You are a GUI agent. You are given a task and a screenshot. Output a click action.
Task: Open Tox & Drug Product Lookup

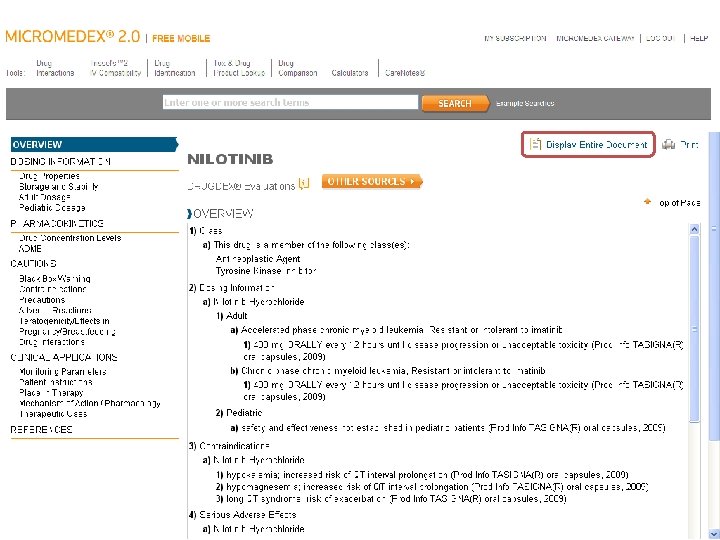tap(239, 68)
